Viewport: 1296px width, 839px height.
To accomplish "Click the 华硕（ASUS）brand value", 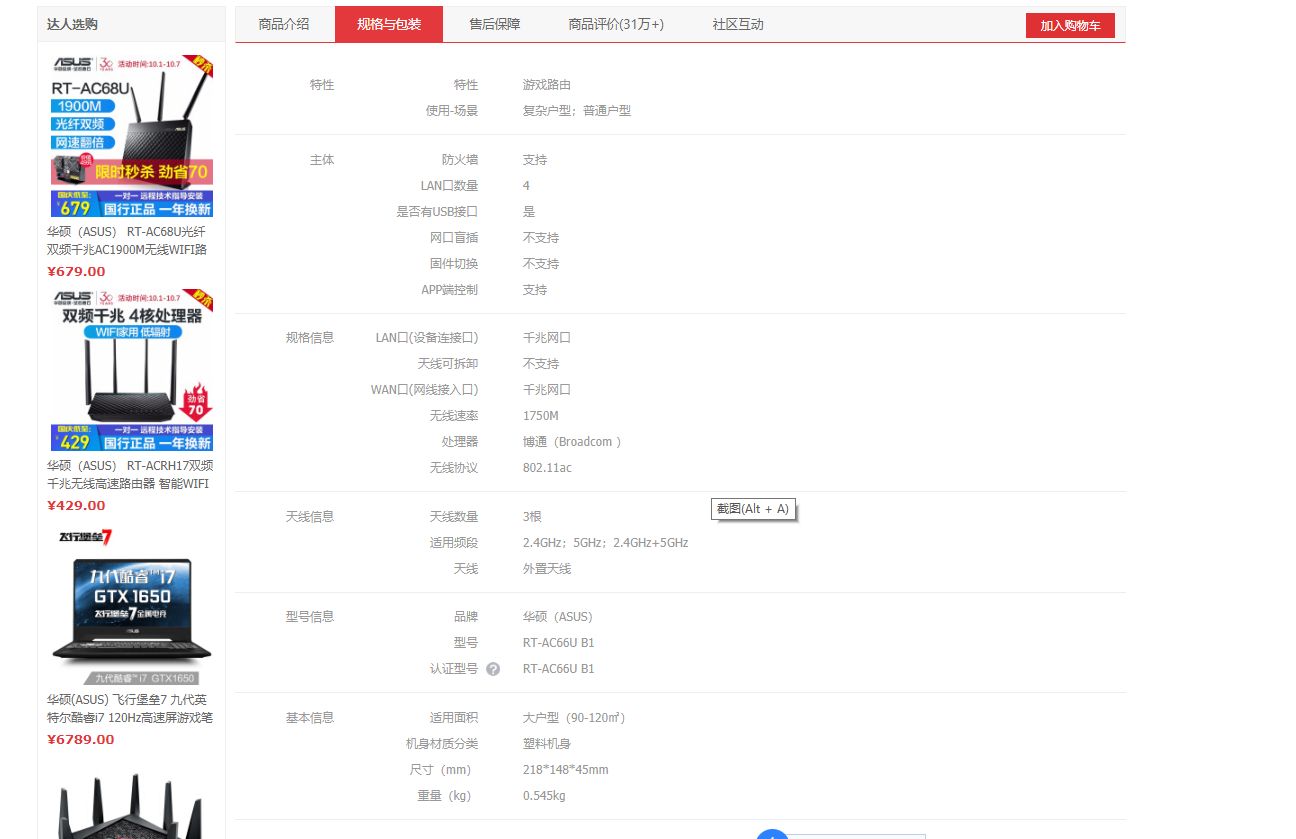I will [558, 617].
